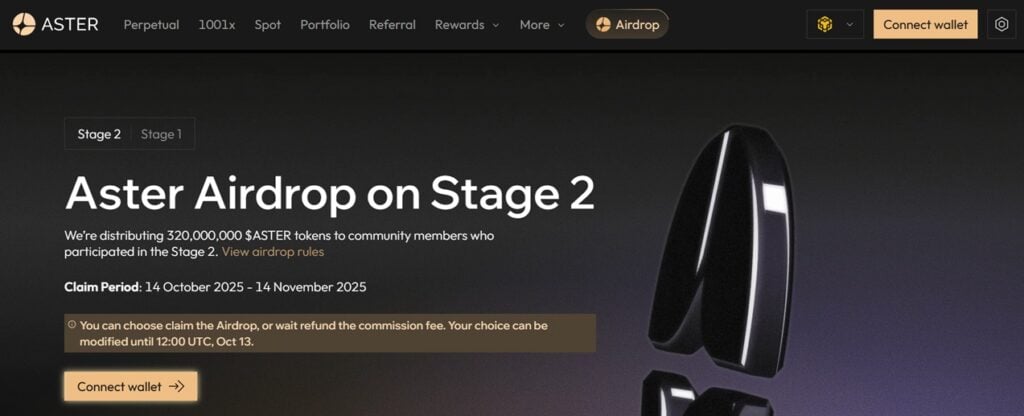
Task: Navigate to Portfolio in the navbar
Action: point(325,25)
